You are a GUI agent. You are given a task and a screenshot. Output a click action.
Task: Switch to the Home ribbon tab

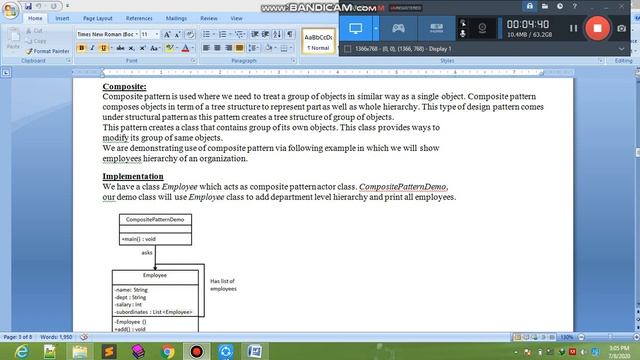coord(35,18)
